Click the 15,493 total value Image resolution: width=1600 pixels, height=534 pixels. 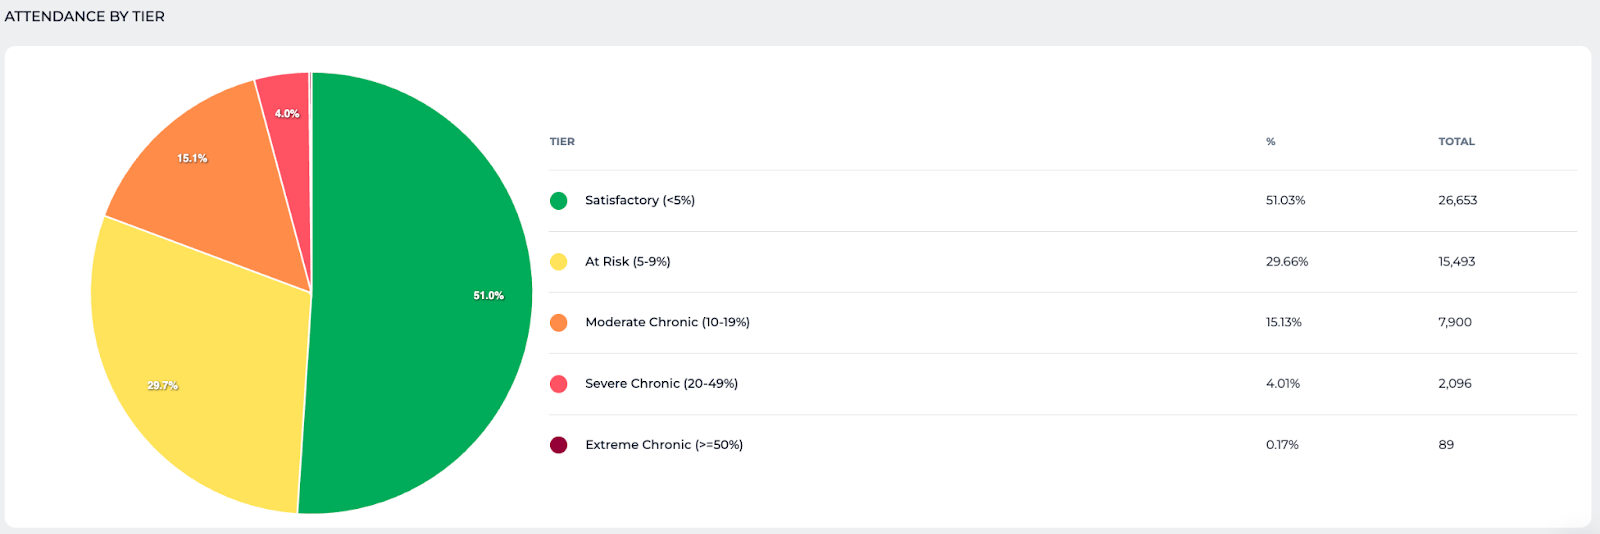click(x=1457, y=262)
